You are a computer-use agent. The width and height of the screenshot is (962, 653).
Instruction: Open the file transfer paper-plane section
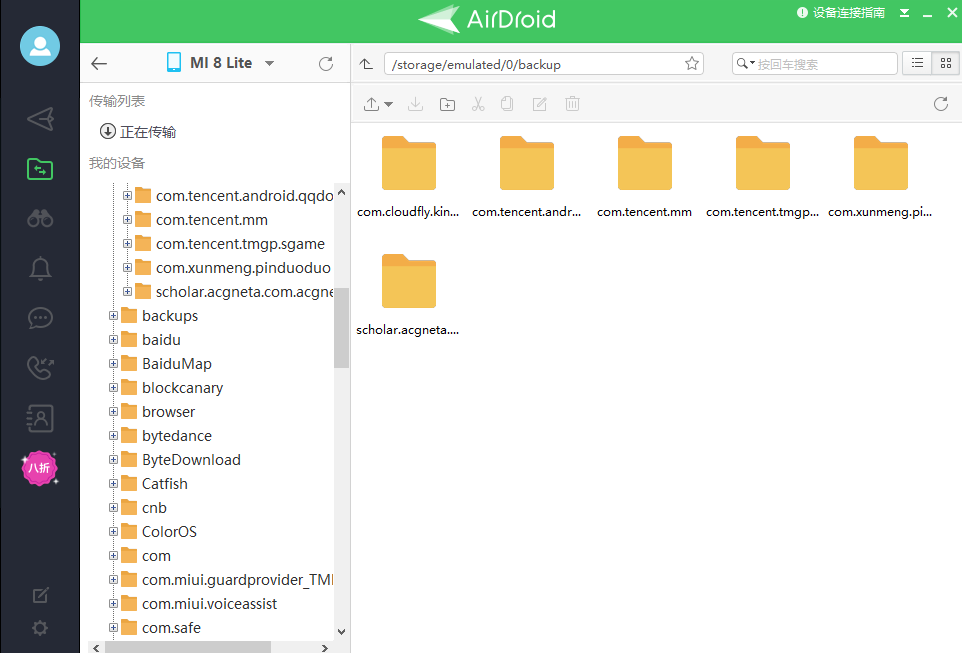[40, 119]
